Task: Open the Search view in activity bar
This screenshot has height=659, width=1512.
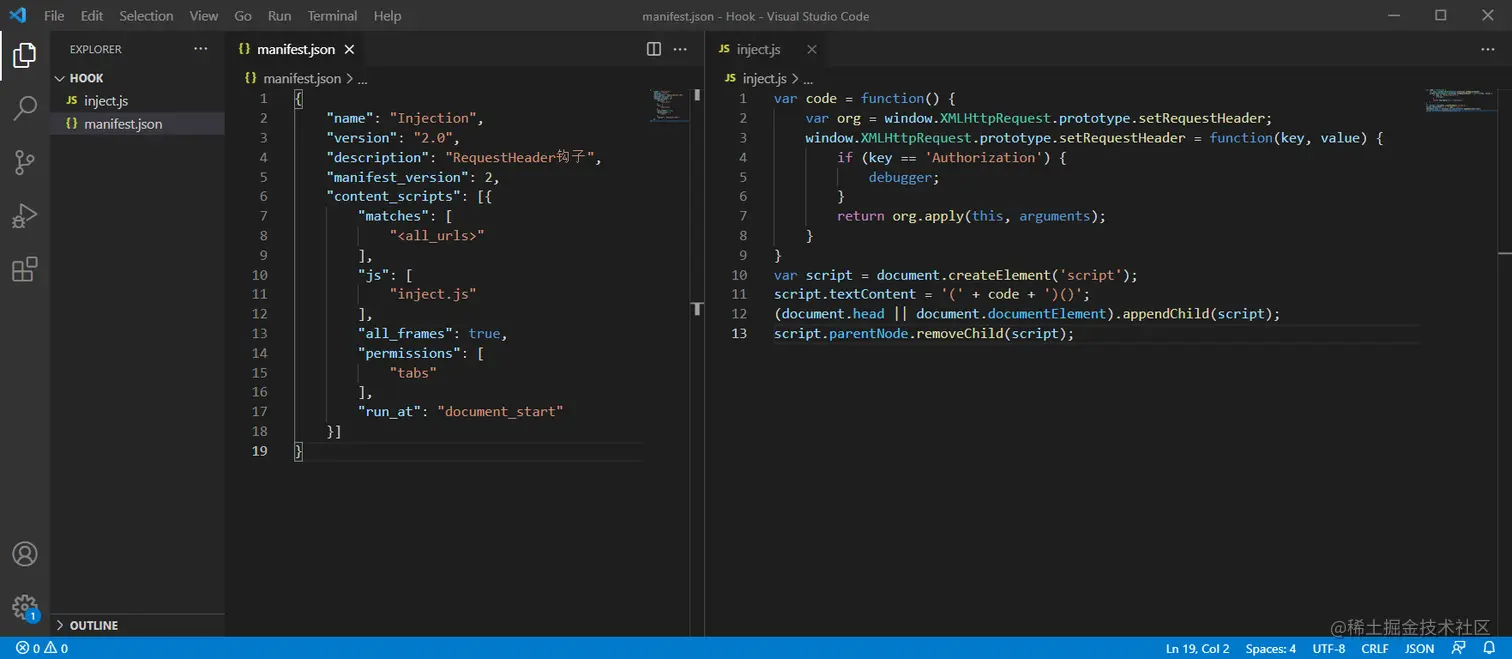Action: [x=25, y=108]
